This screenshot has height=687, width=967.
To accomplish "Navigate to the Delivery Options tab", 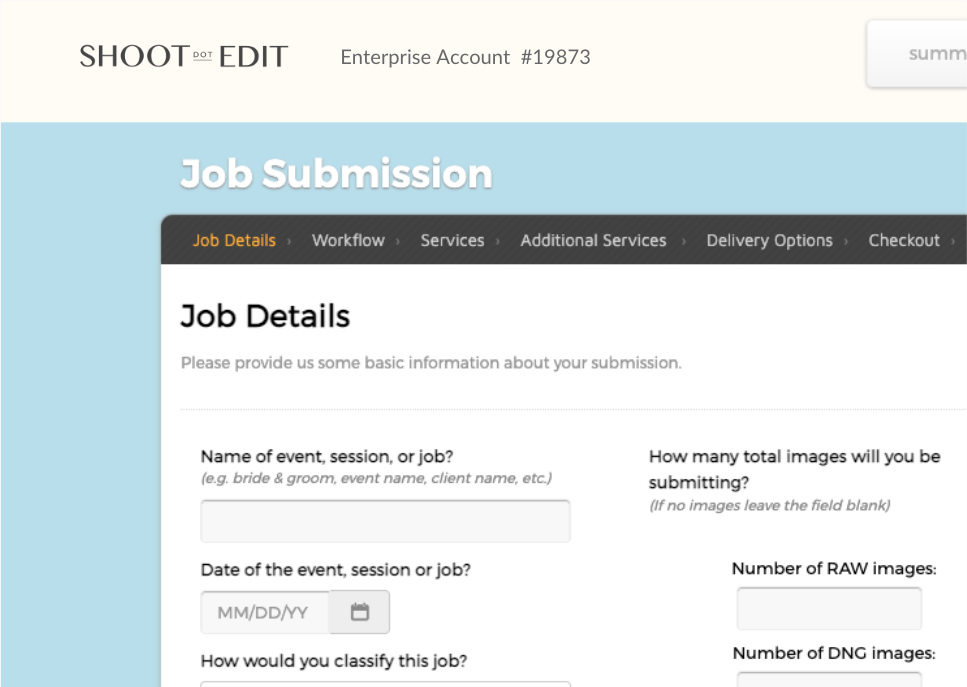I will (x=769, y=240).
